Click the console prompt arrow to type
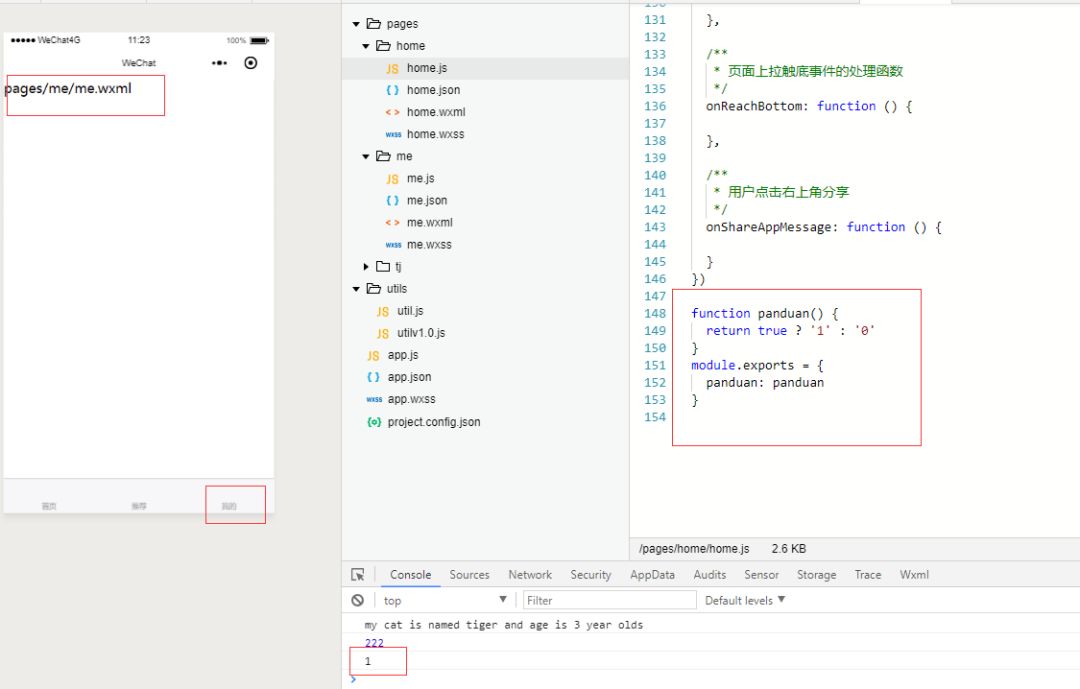1080x689 pixels. pyautogui.click(x=353, y=679)
